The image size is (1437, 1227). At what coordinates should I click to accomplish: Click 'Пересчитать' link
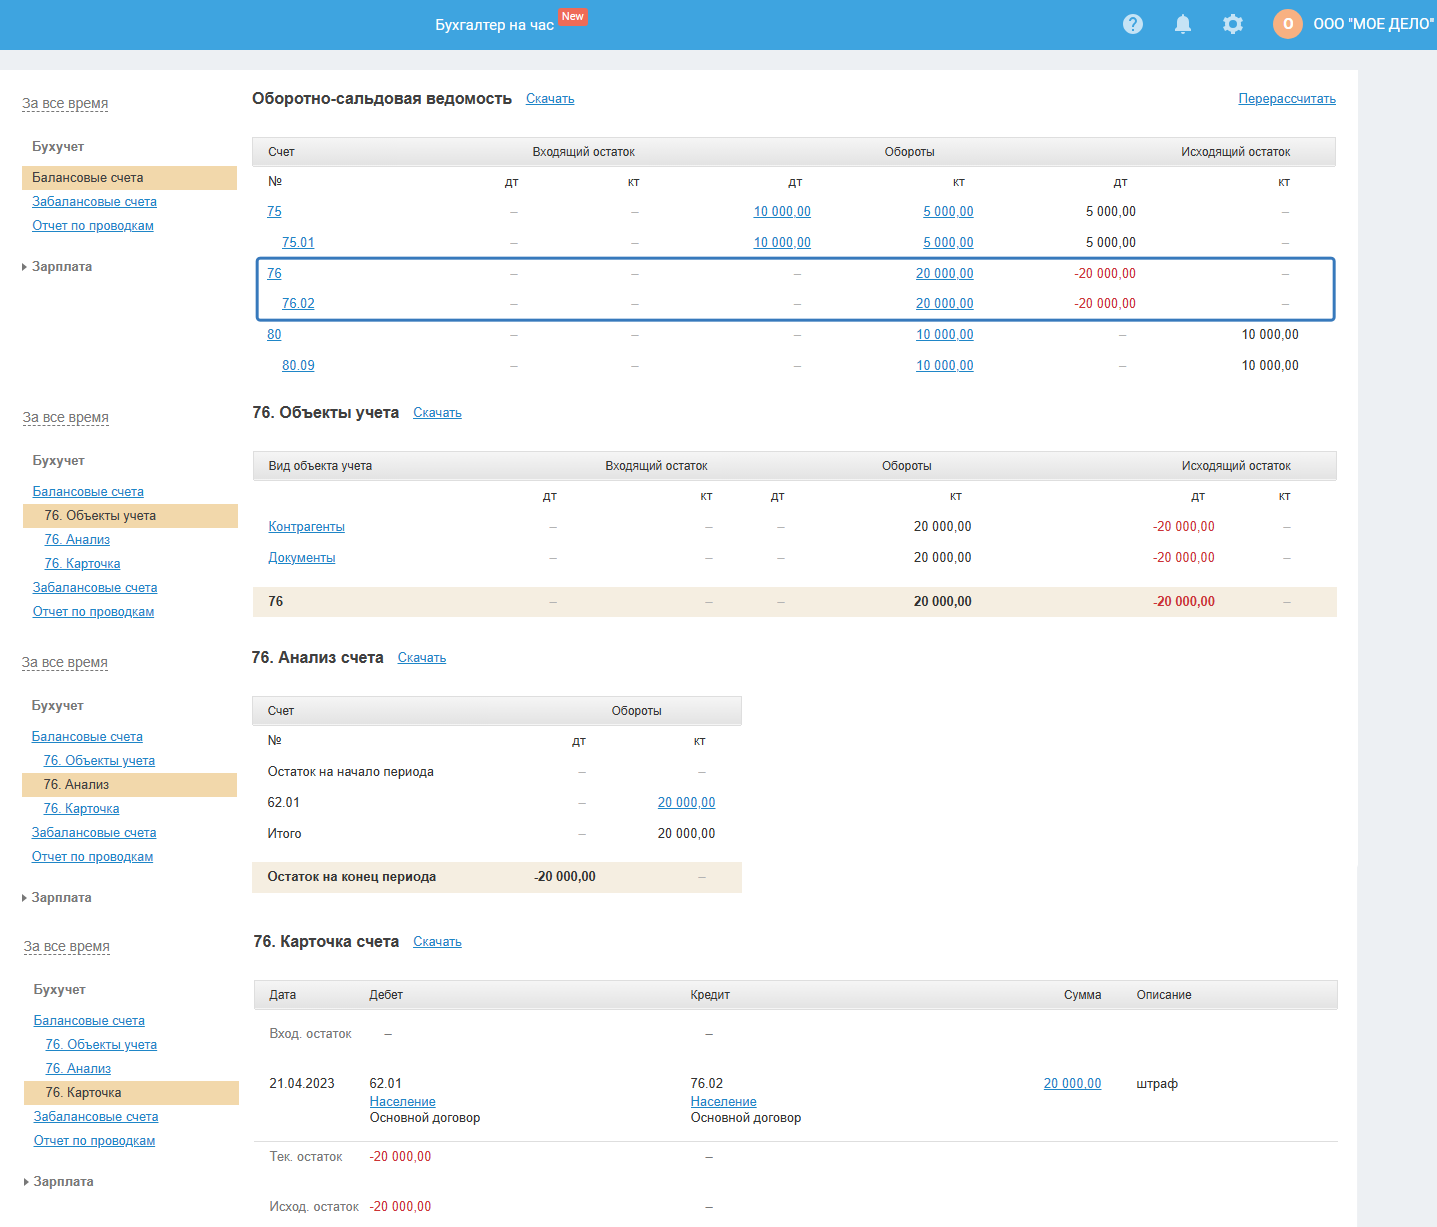pos(1286,99)
